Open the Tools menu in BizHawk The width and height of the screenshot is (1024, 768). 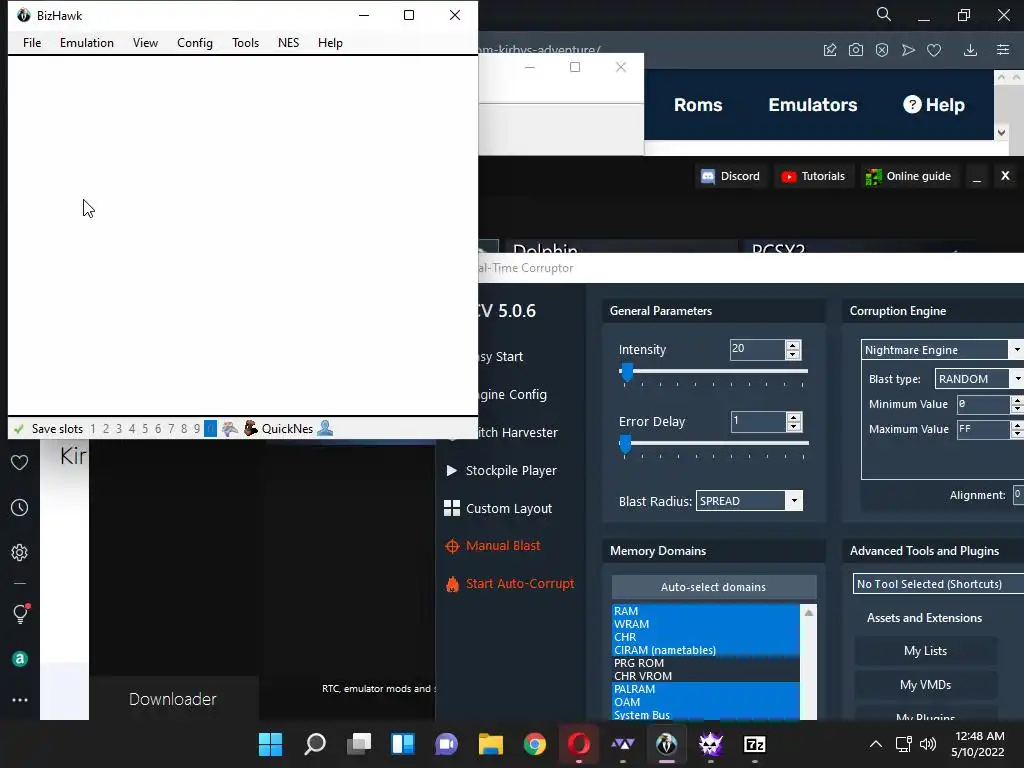tap(246, 43)
